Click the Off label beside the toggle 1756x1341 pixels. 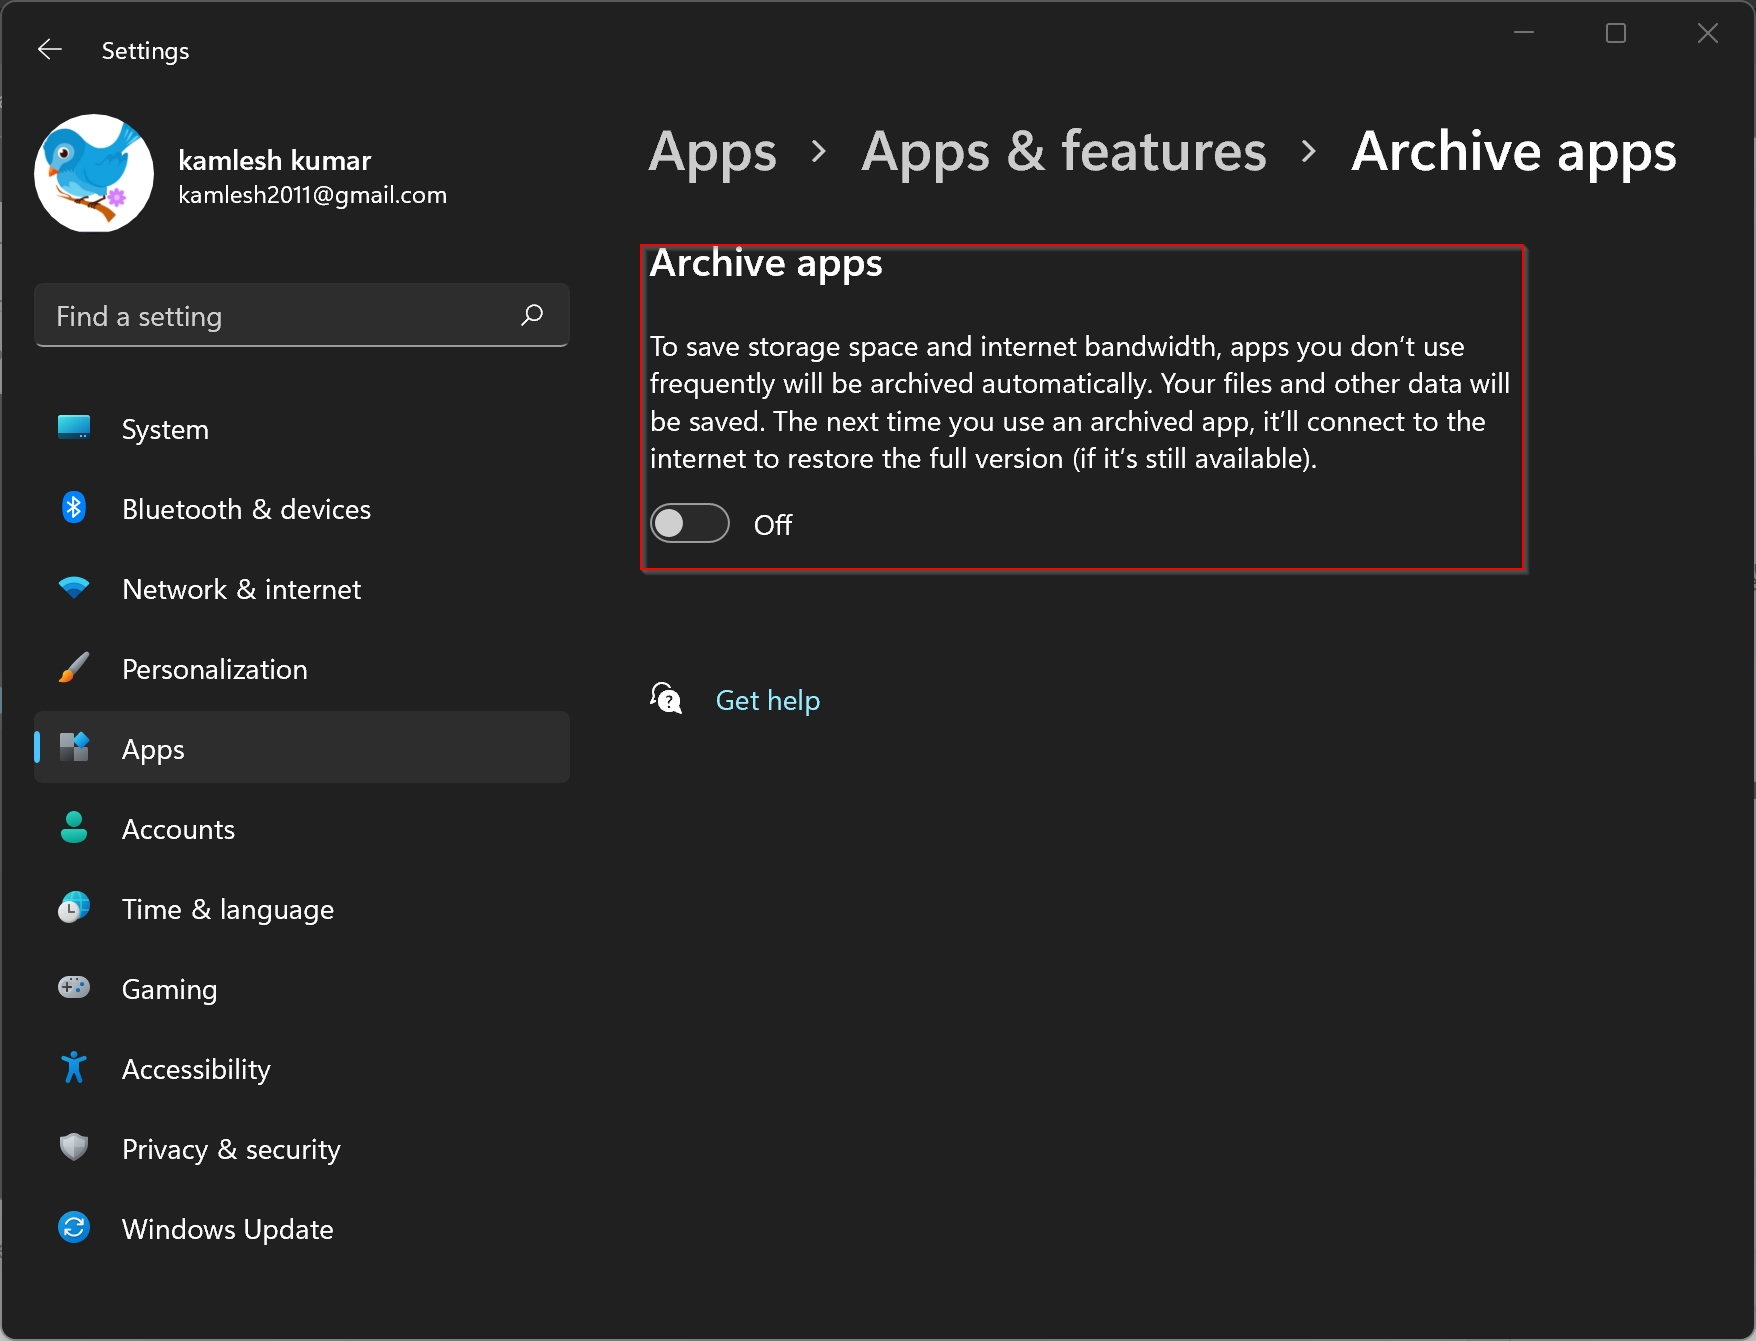(x=773, y=525)
